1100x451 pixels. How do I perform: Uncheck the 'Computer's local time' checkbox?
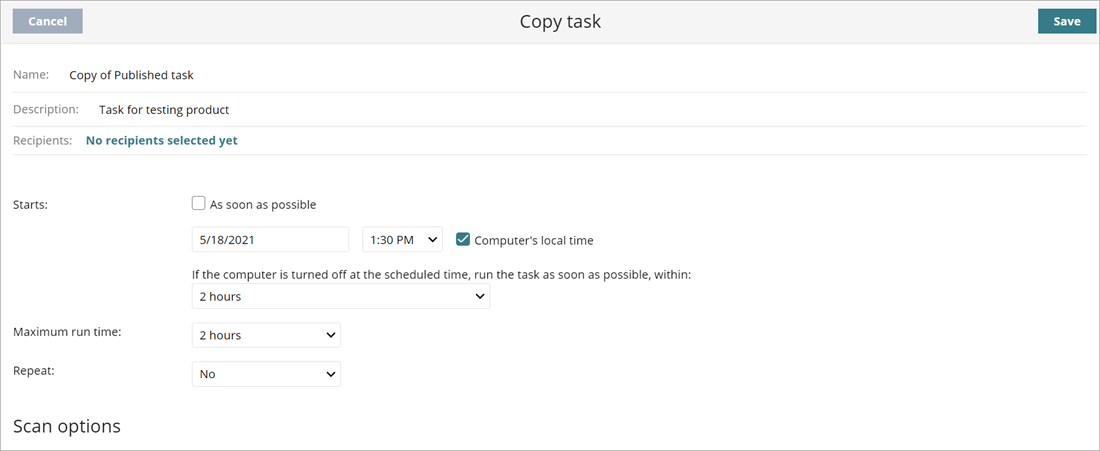point(463,240)
